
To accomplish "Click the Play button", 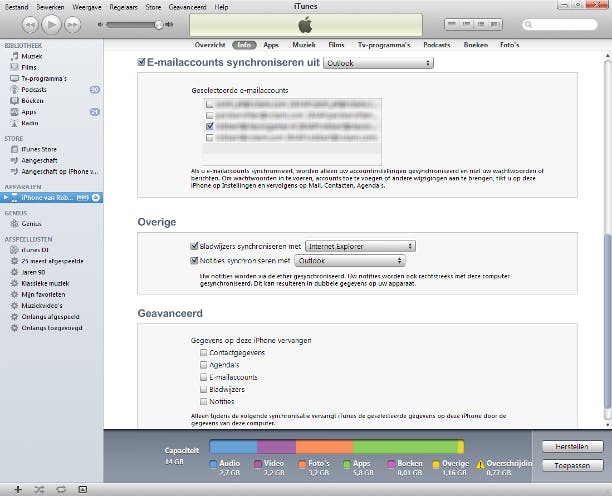I will click(51, 24).
